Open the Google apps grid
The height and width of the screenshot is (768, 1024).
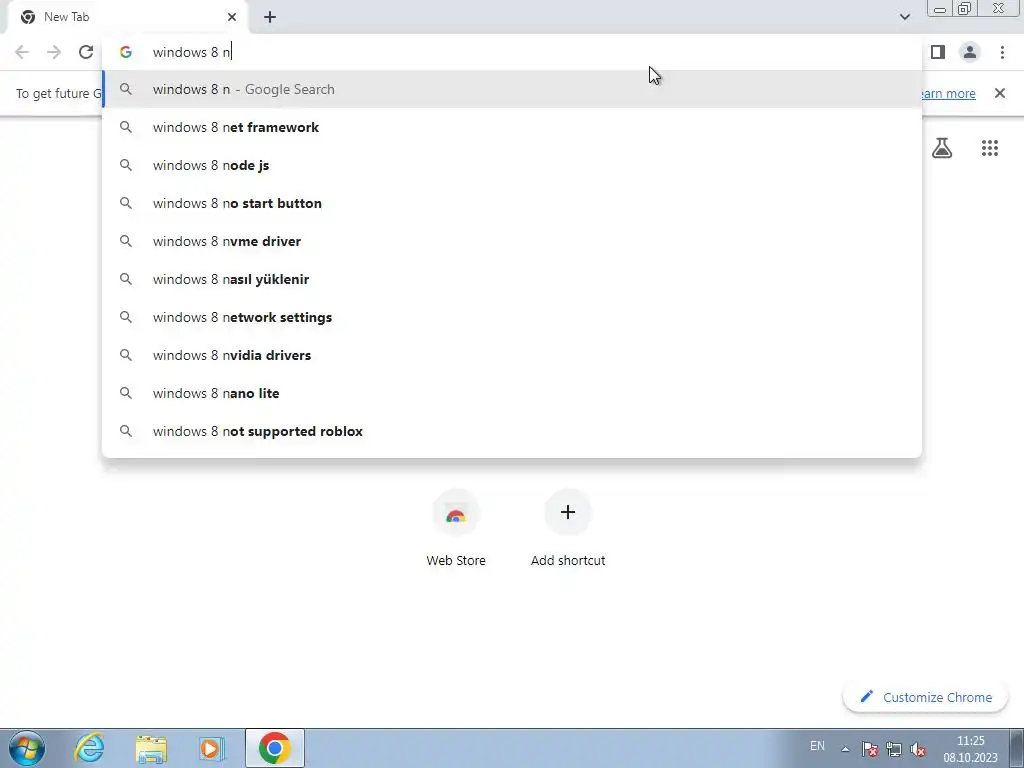click(990, 148)
